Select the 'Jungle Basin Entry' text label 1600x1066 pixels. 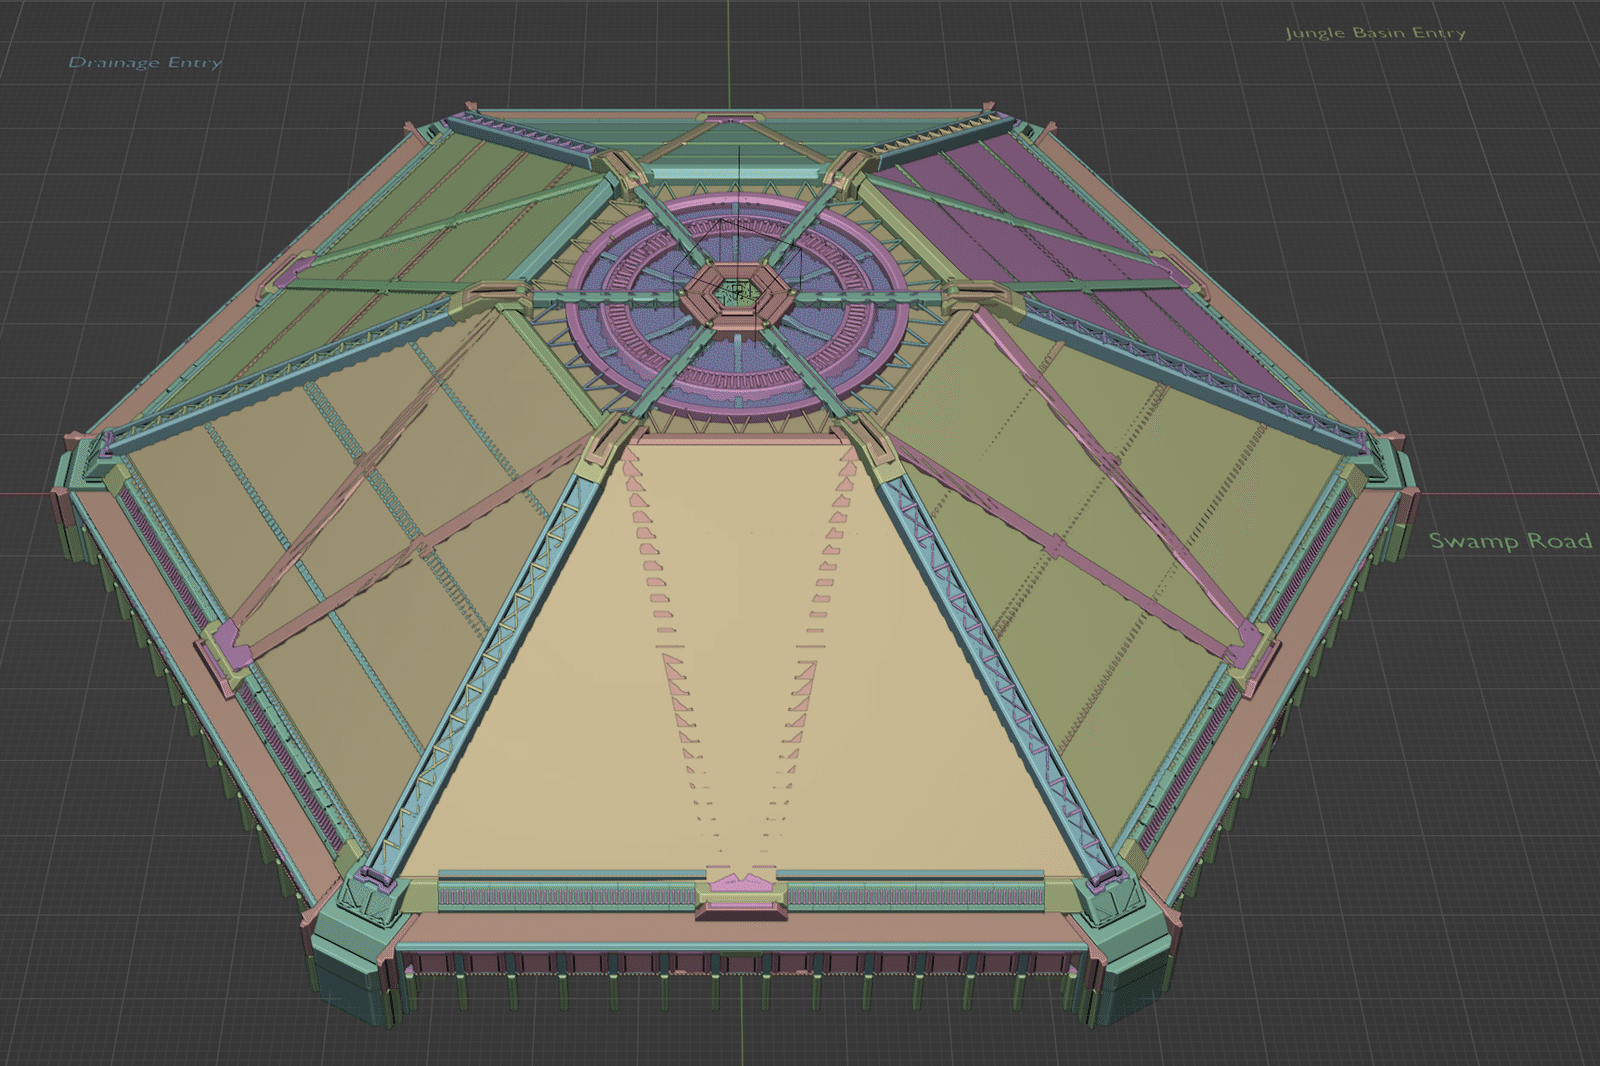click(x=1376, y=33)
